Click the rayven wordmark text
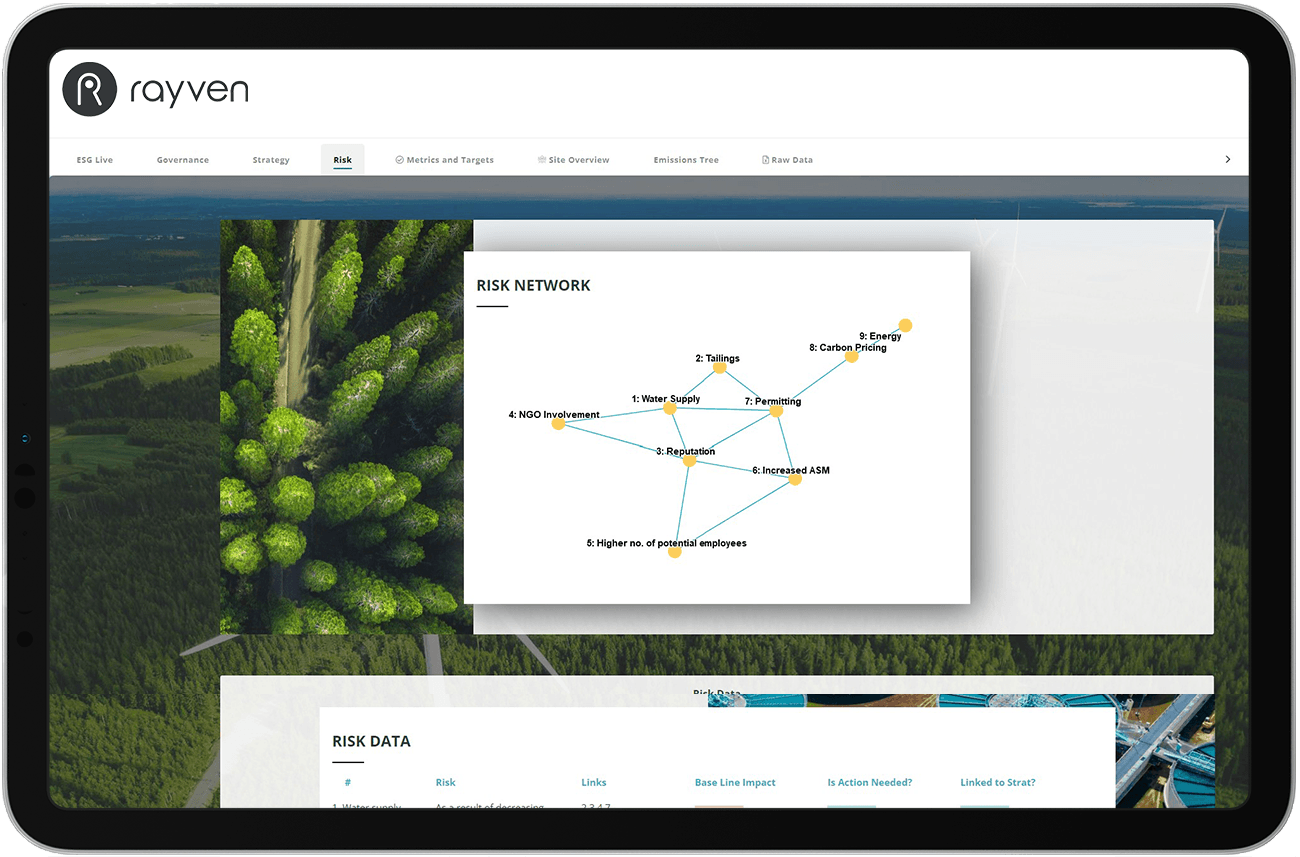 189,91
